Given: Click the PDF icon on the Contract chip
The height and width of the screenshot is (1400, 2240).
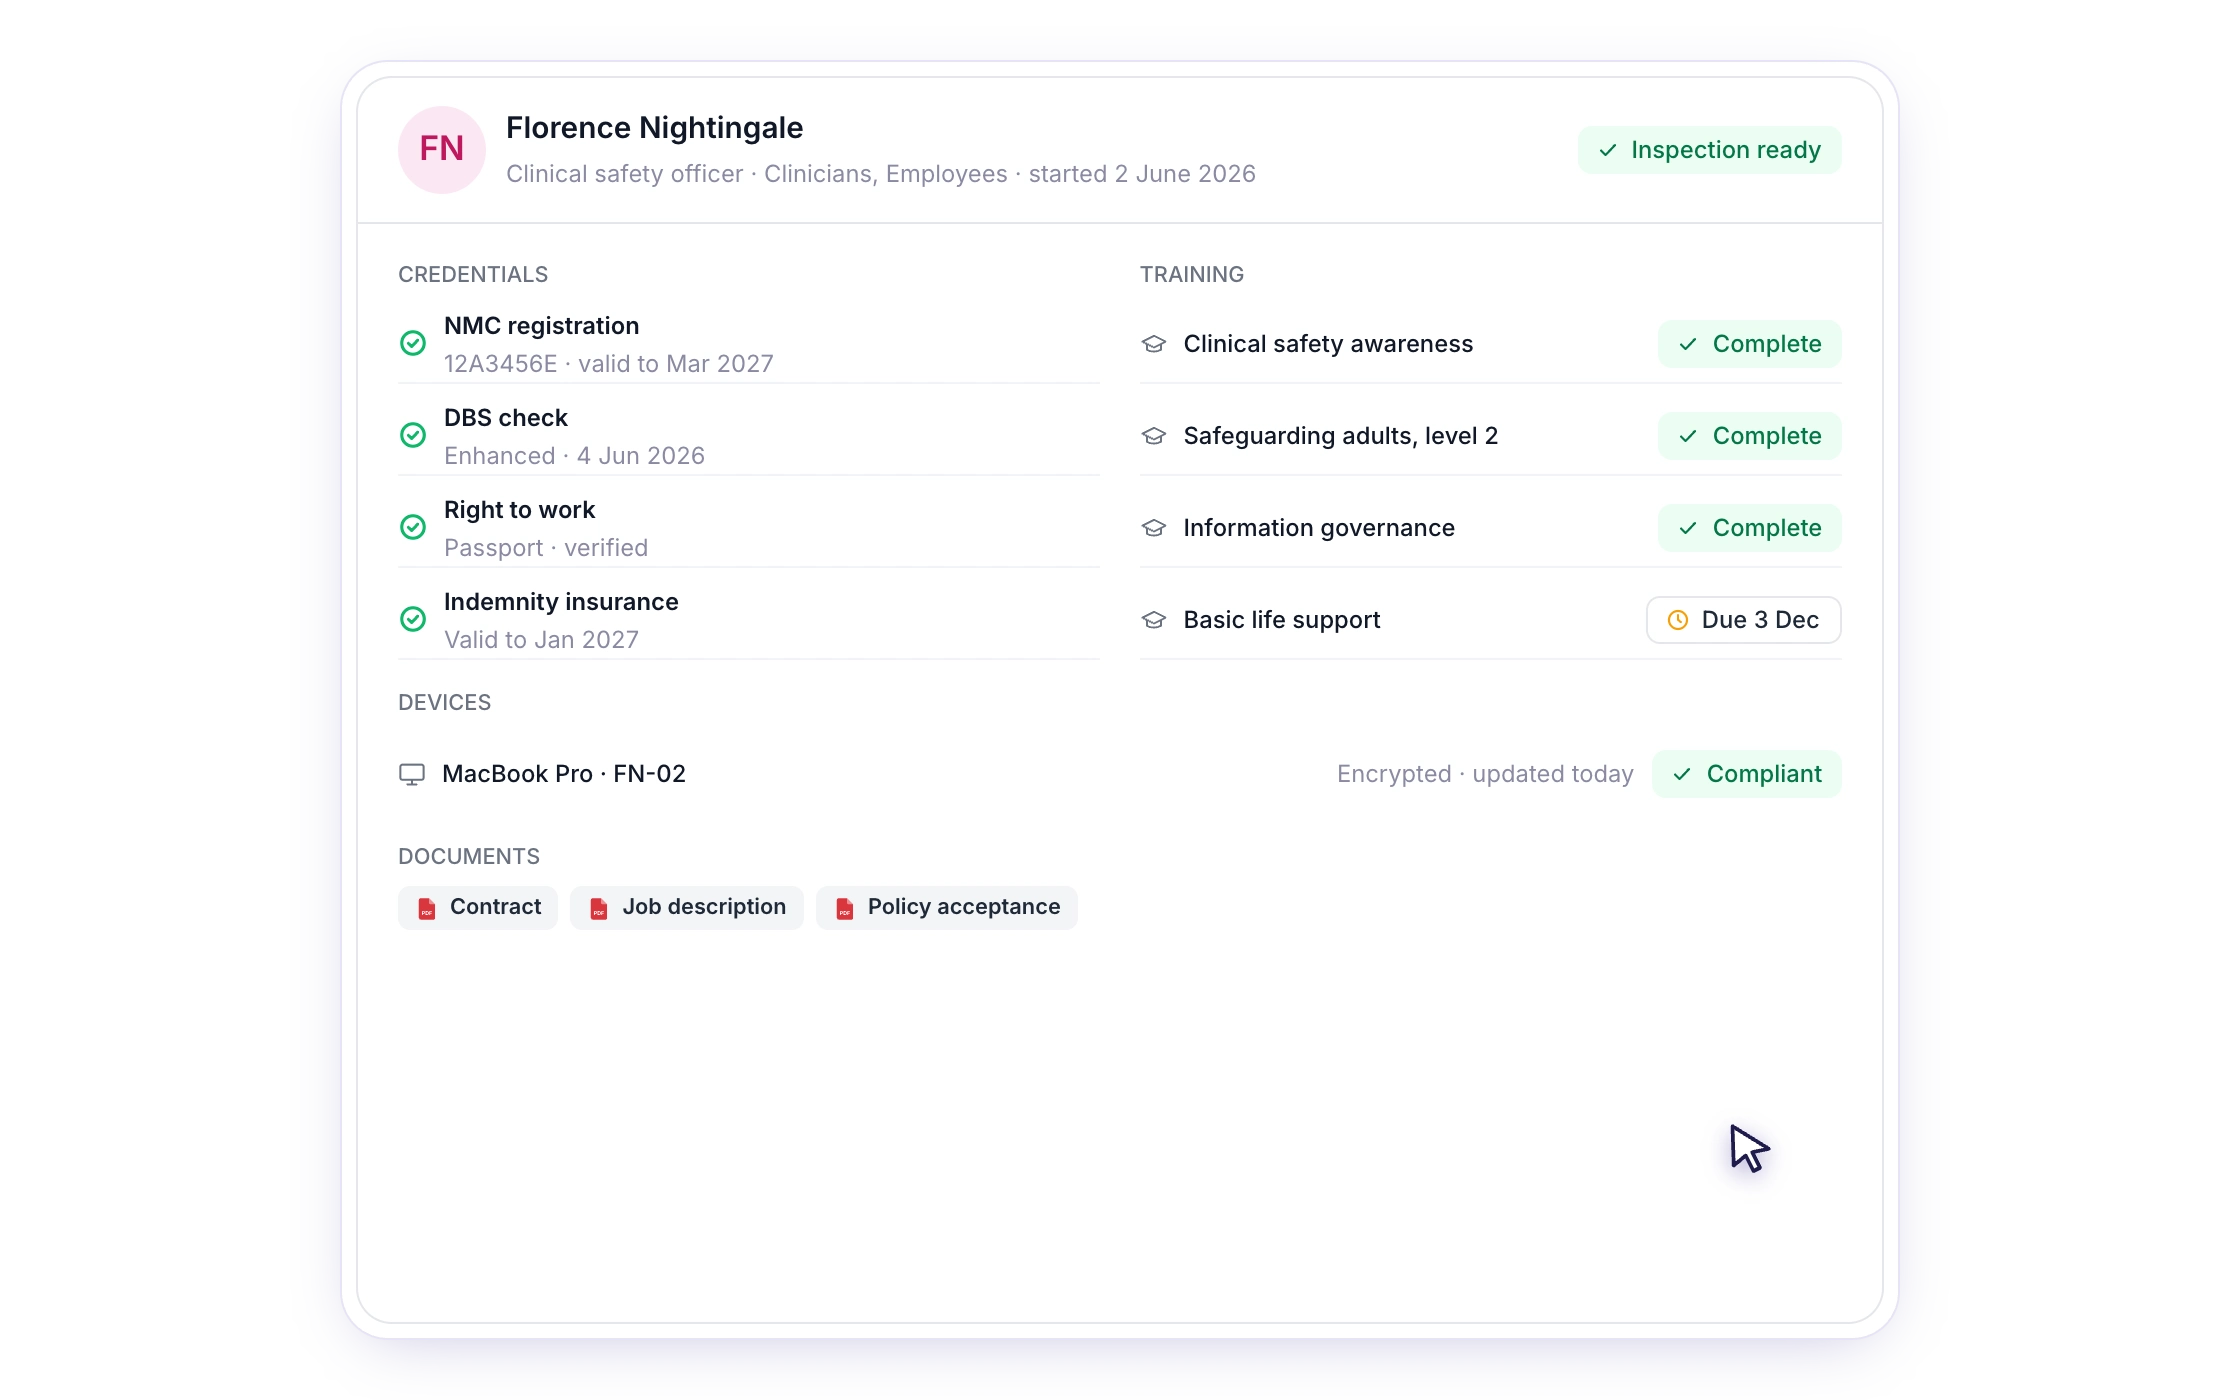Looking at the screenshot, I should pos(427,908).
